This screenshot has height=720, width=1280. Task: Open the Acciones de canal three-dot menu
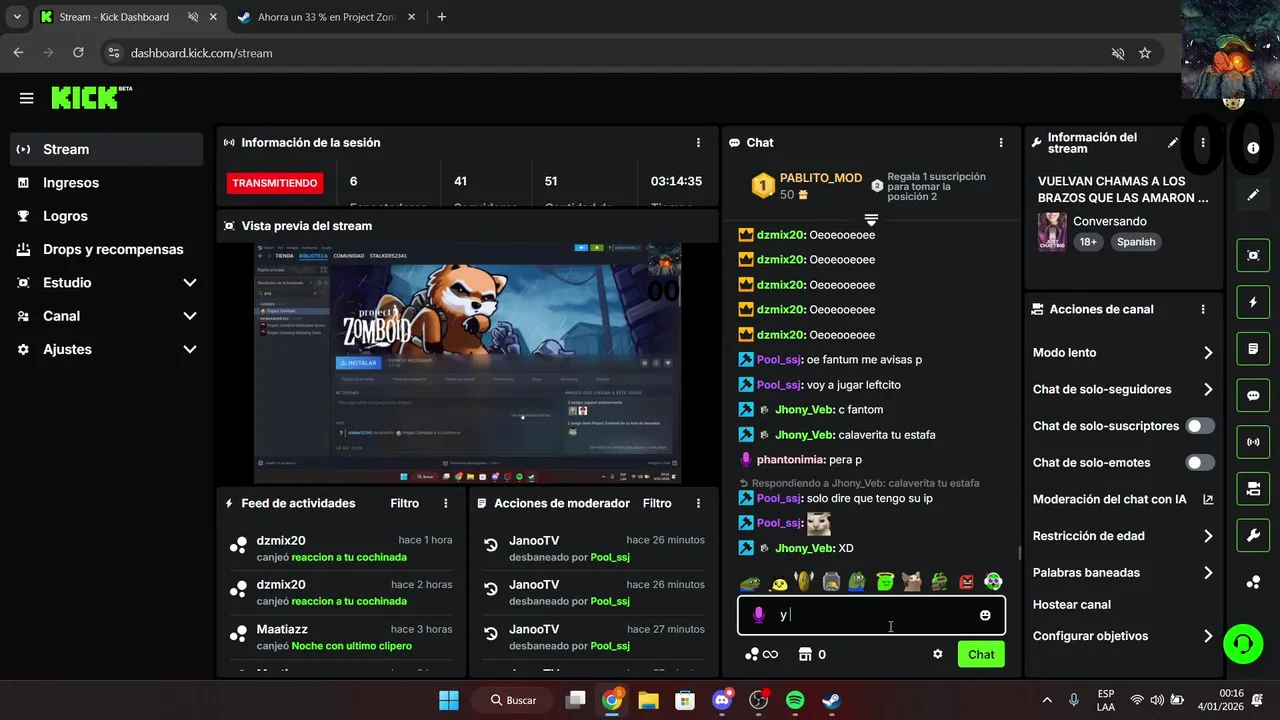coord(1203,310)
